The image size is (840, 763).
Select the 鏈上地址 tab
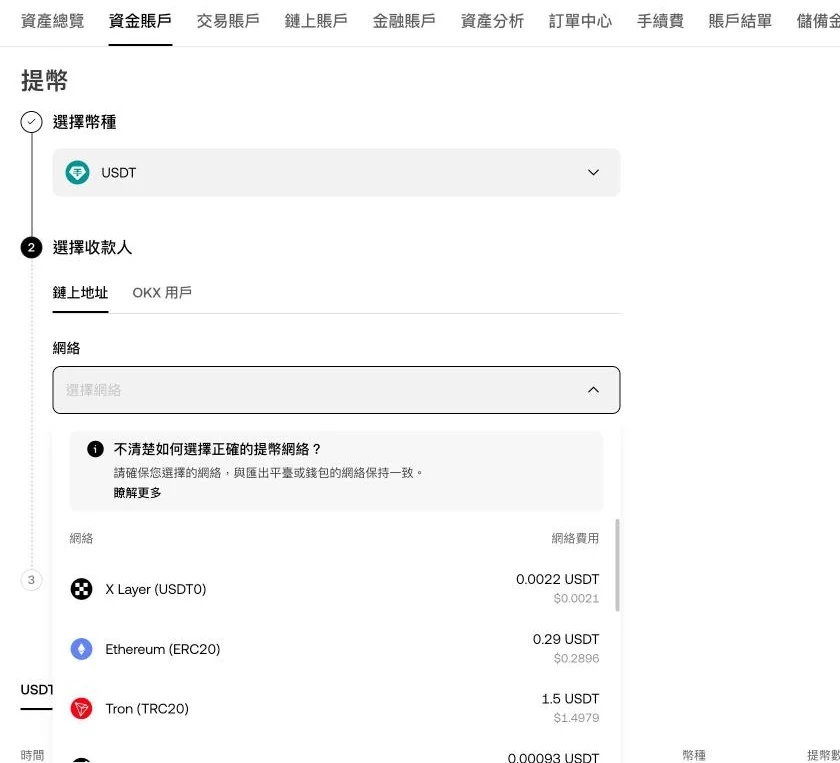(80, 293)
